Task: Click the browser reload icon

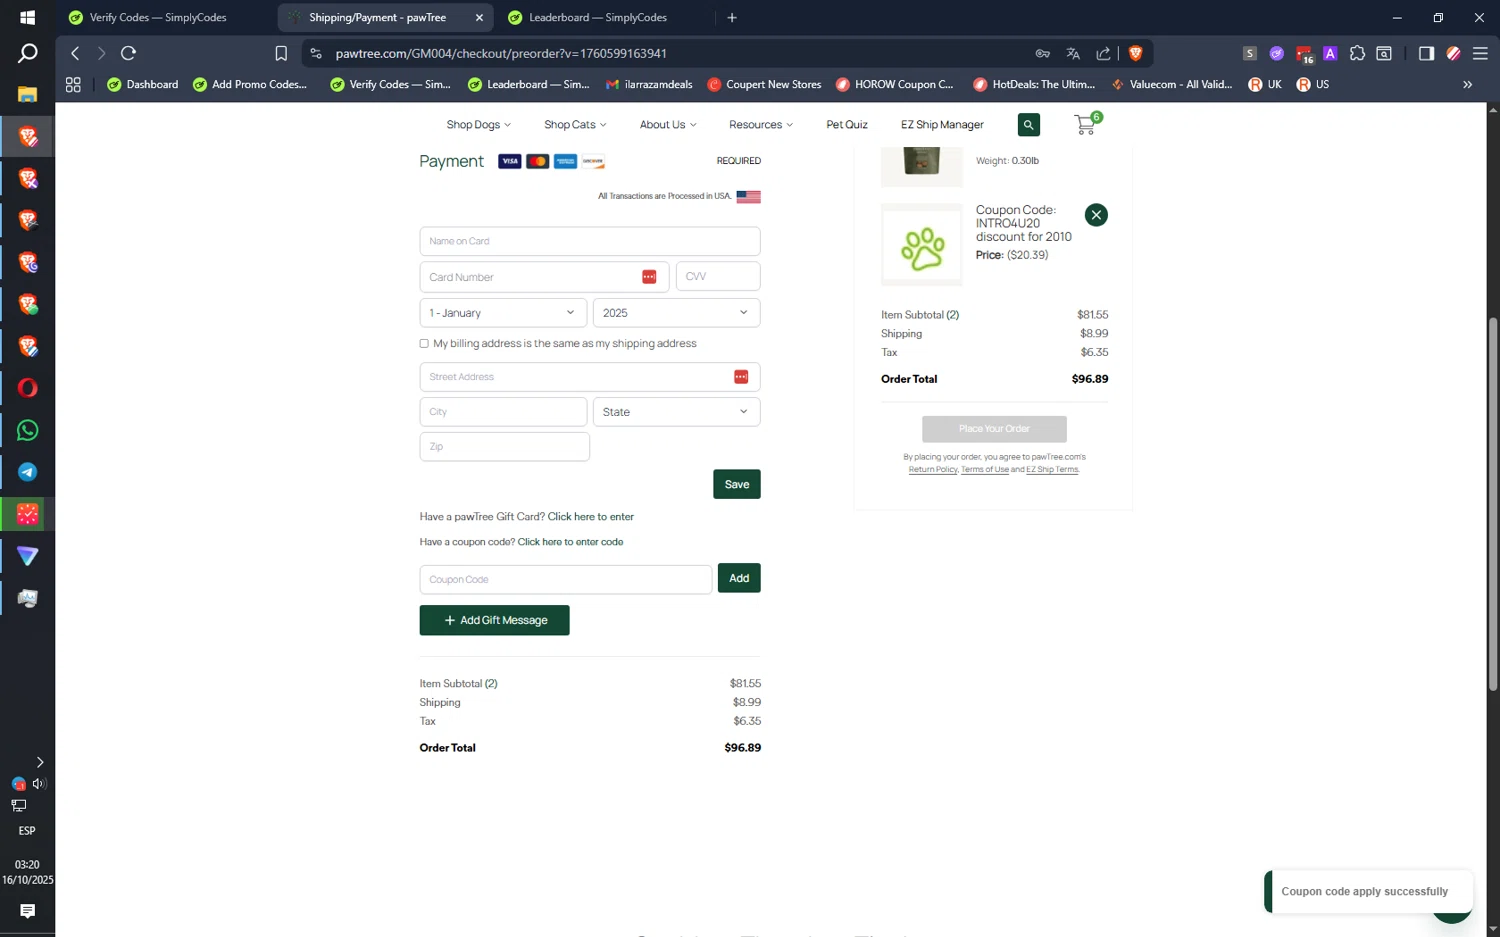Action: pyautogui.click(x=128, y=53)
